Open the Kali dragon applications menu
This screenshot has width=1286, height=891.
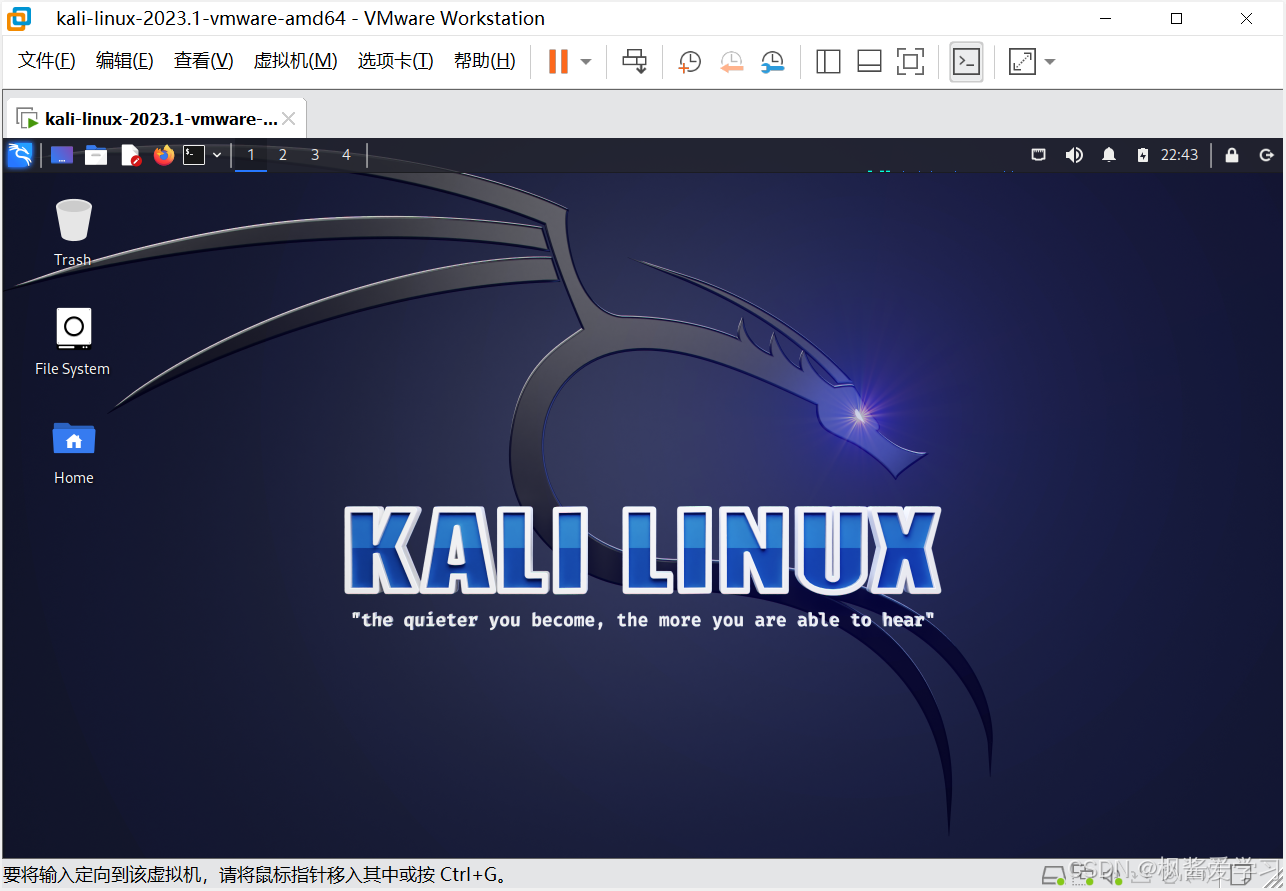point(20,155)
